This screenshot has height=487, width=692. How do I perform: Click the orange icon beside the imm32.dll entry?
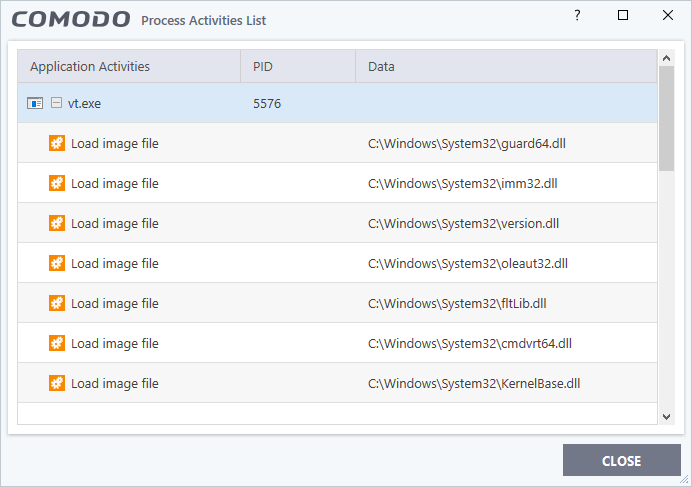(57, 183)
